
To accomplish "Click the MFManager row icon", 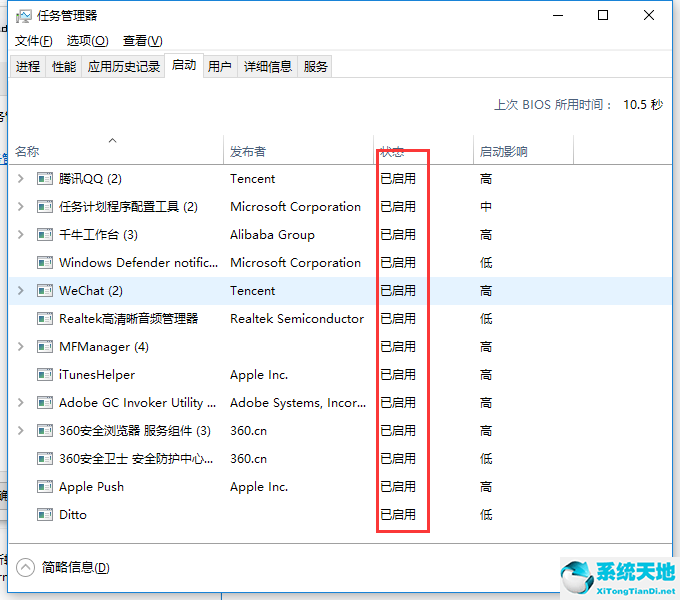I will click(45, 347).
